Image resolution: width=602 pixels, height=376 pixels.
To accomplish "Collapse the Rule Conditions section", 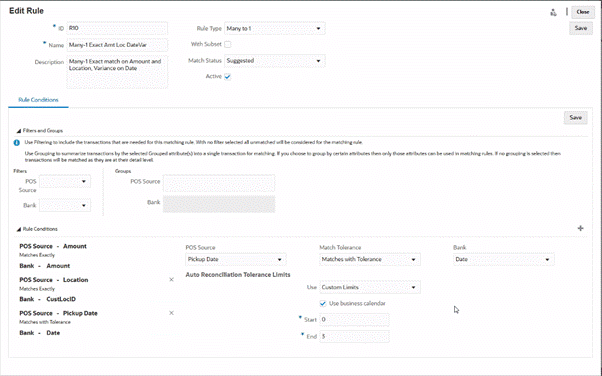I will pos(18,229).
